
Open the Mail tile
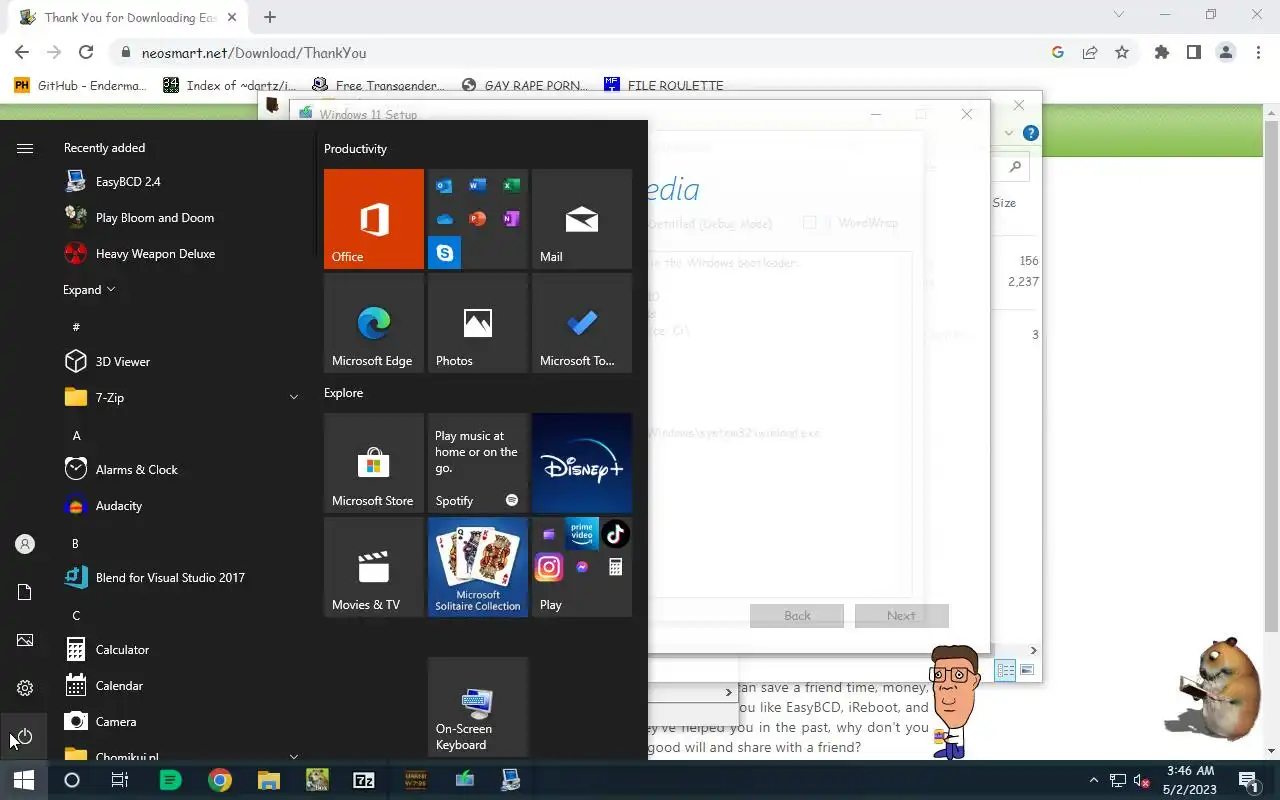tap(582, 219)
